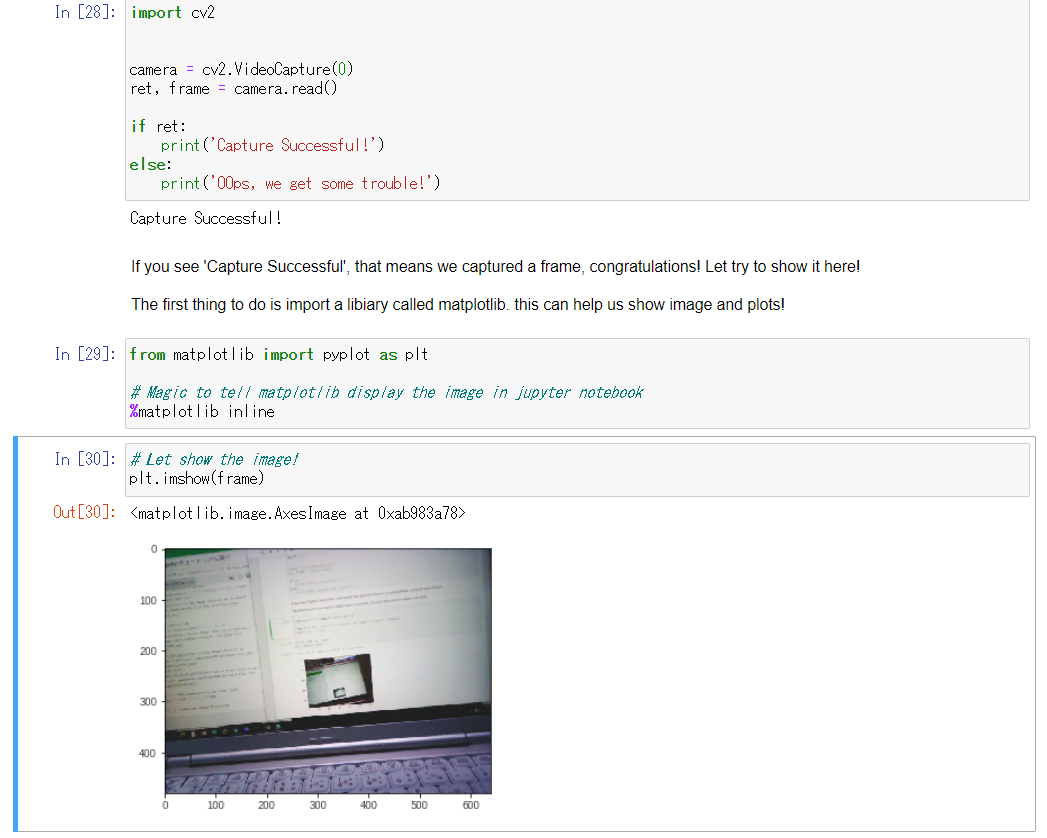1047x838 pixels.
Task: Click the 'Capture Successful!' output text
Action: coord(206,218)
